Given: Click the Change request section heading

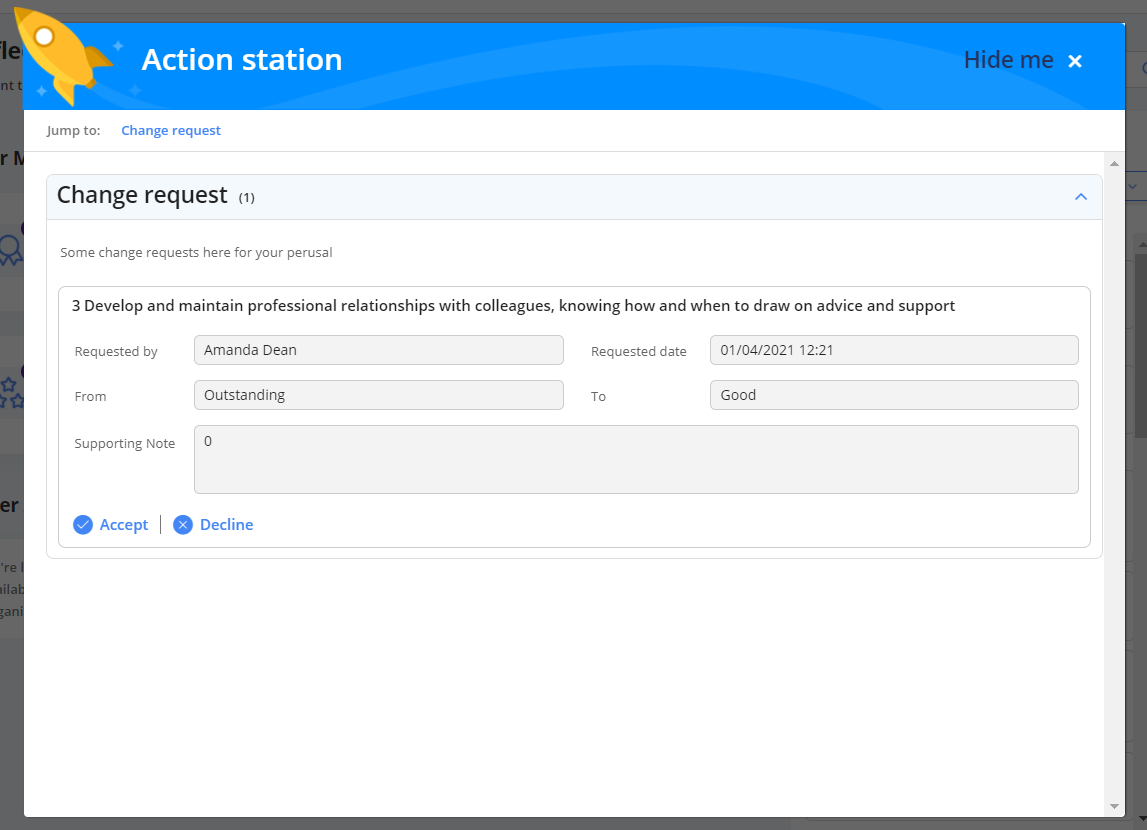Looking at the screenshot, I should click(142, 195).
